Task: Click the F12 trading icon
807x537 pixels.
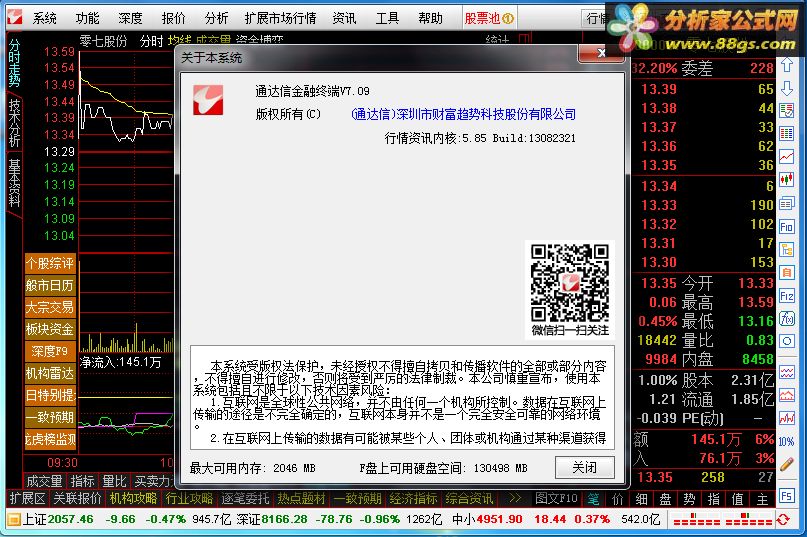Action: point(786,296)
